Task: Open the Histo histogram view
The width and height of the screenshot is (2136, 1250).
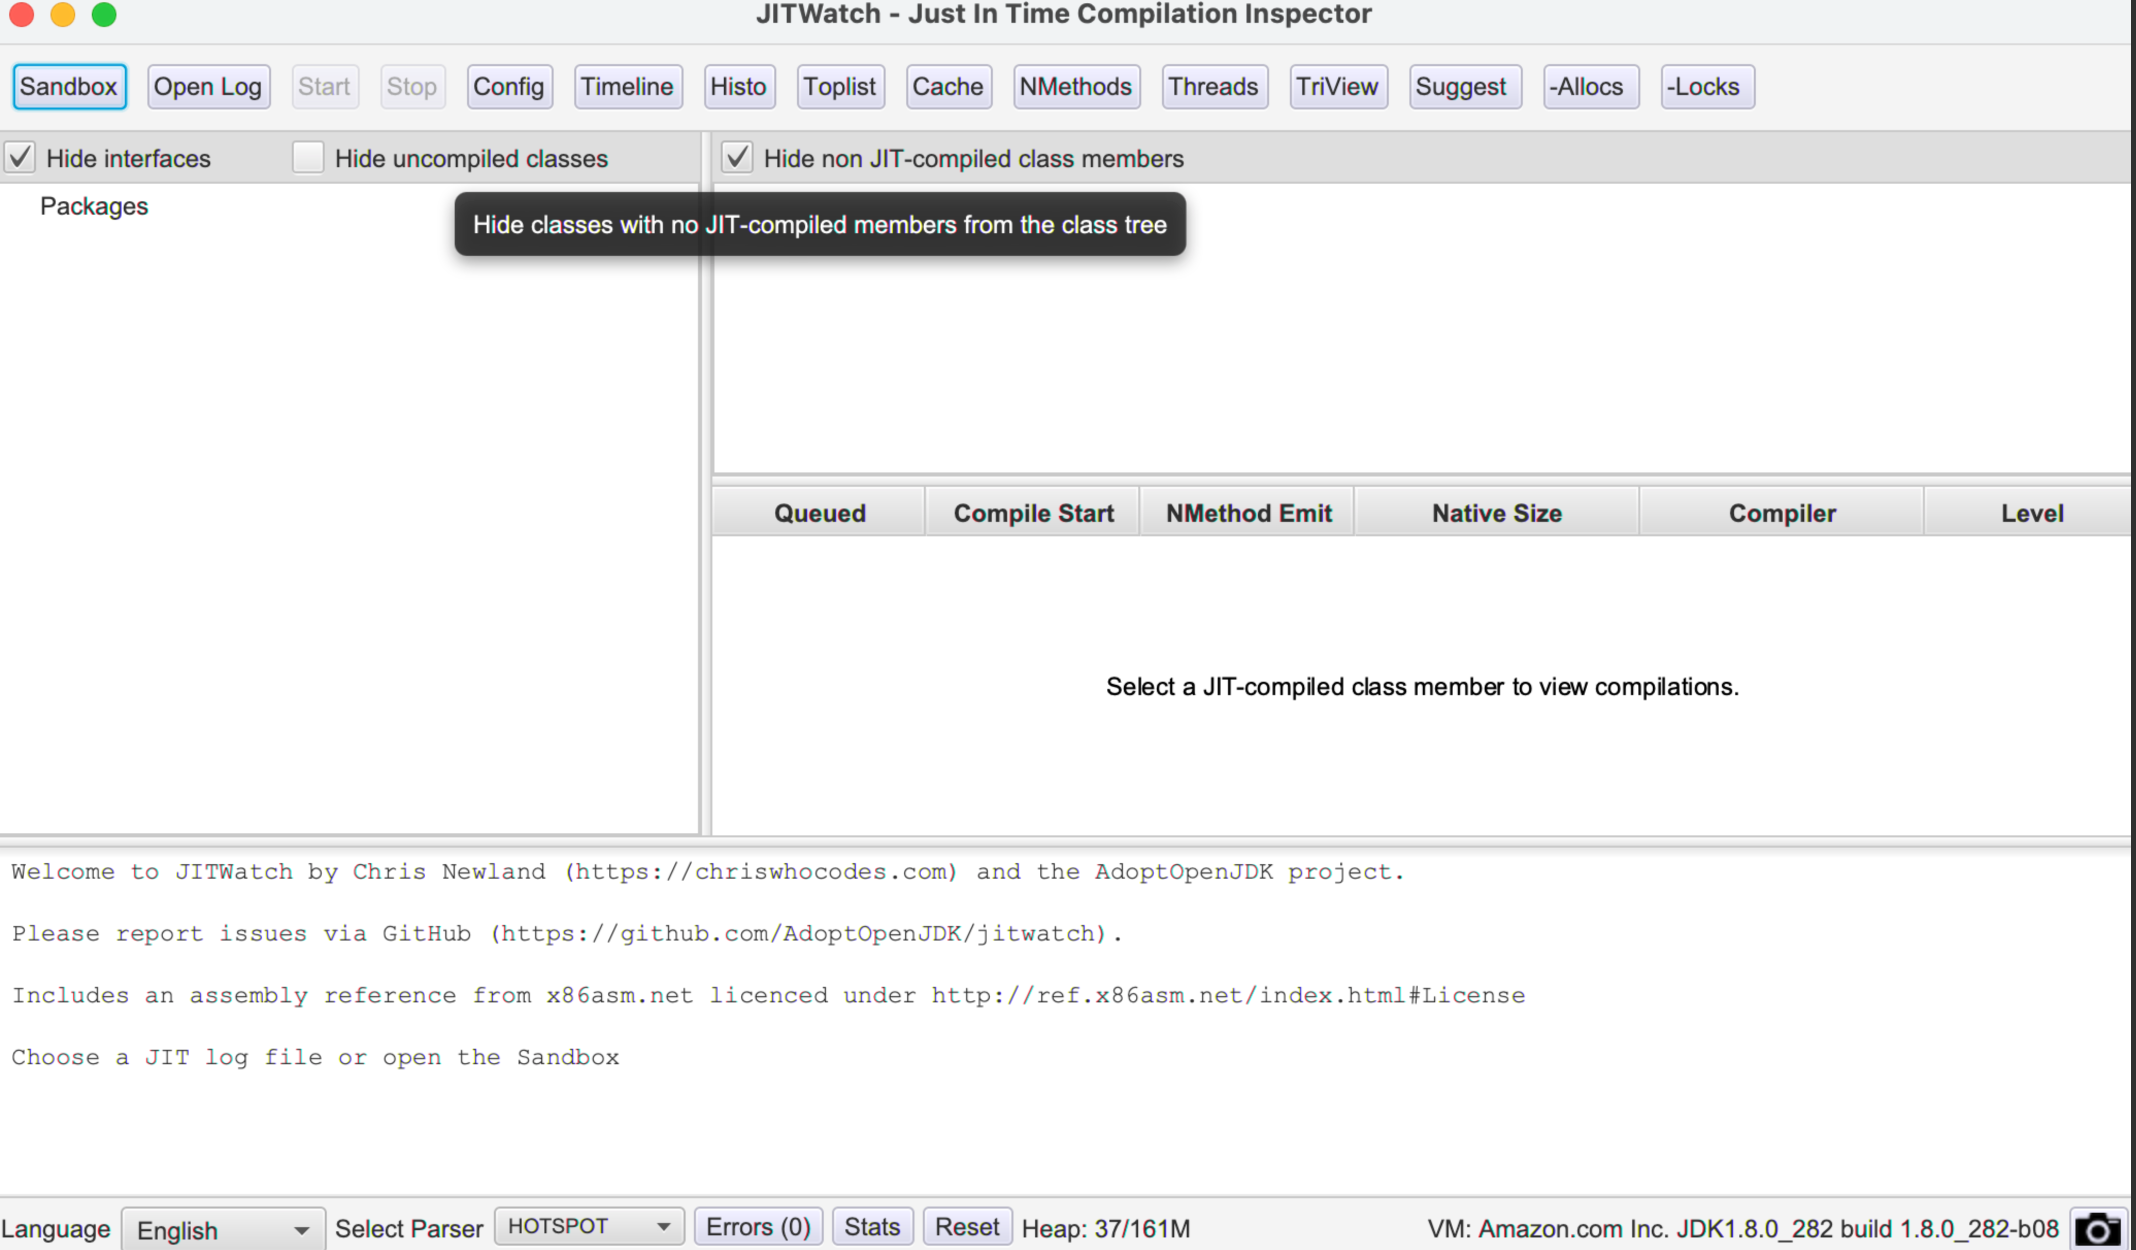Action: click(738, 87)
